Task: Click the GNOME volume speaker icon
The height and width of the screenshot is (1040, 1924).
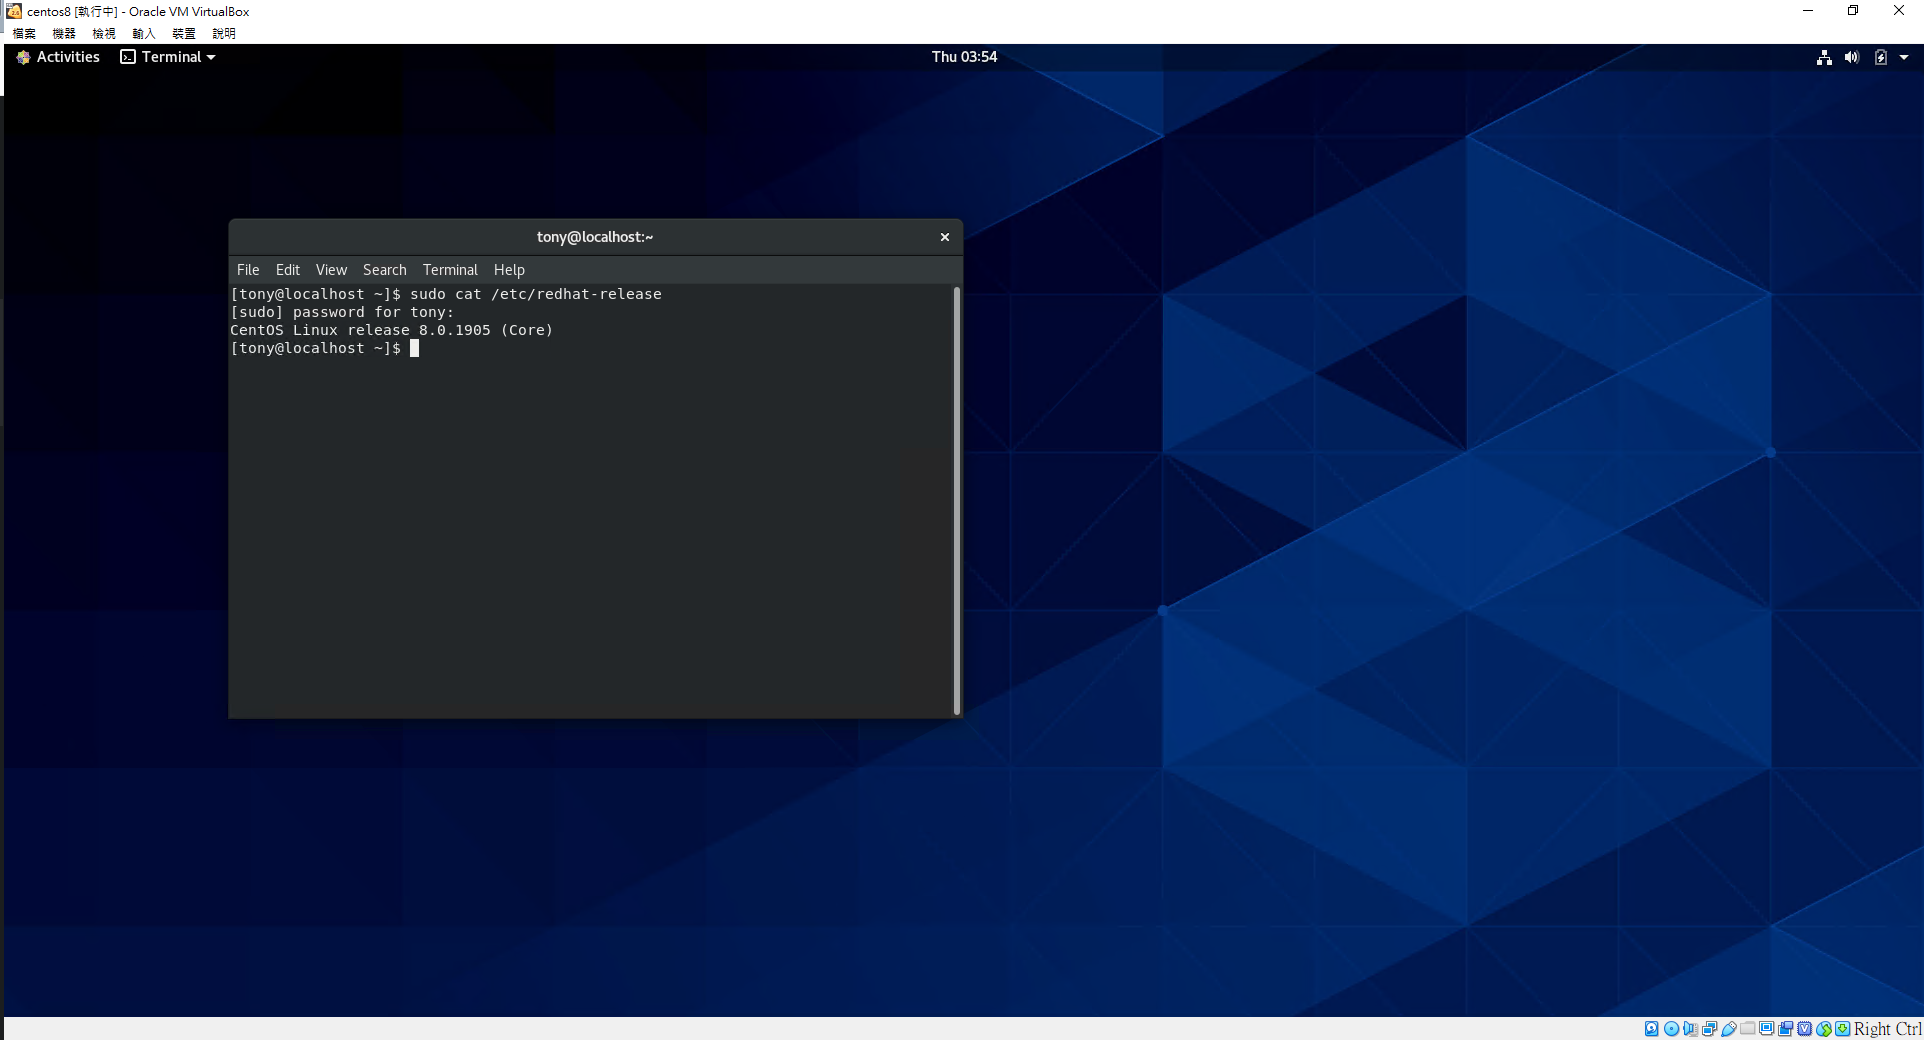Action: 1851,58
